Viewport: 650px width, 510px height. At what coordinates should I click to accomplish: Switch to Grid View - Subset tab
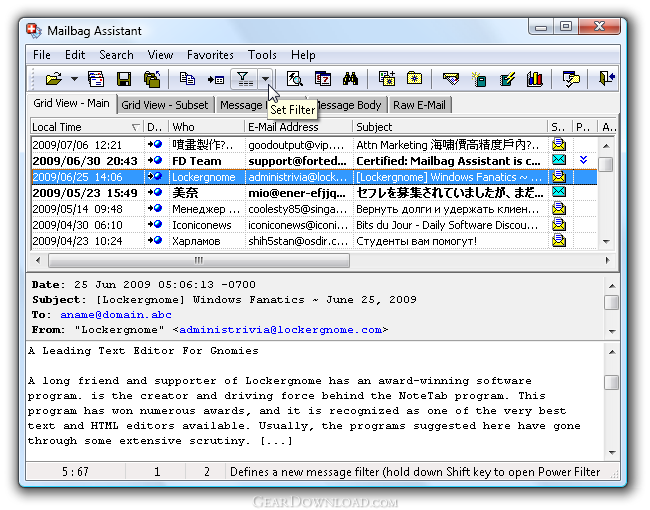click(165, 105)
